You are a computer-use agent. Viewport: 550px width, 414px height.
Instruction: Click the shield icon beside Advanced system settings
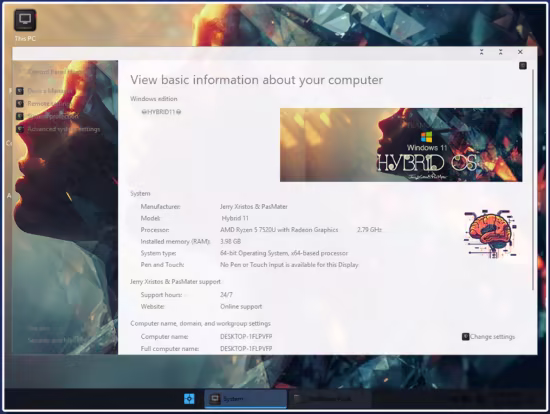[x=20, y=129]
